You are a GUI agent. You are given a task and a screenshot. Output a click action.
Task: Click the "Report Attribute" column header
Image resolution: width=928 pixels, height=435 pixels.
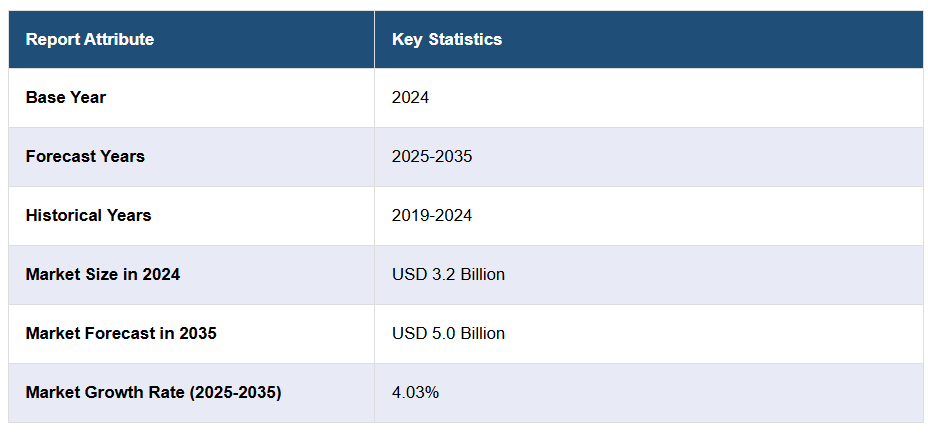coord(90,40)
